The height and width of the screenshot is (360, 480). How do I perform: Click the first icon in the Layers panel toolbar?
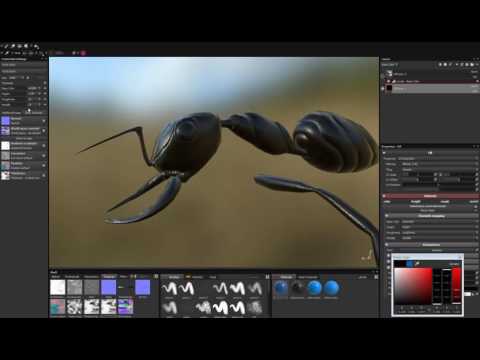click(x=440, y=64)
